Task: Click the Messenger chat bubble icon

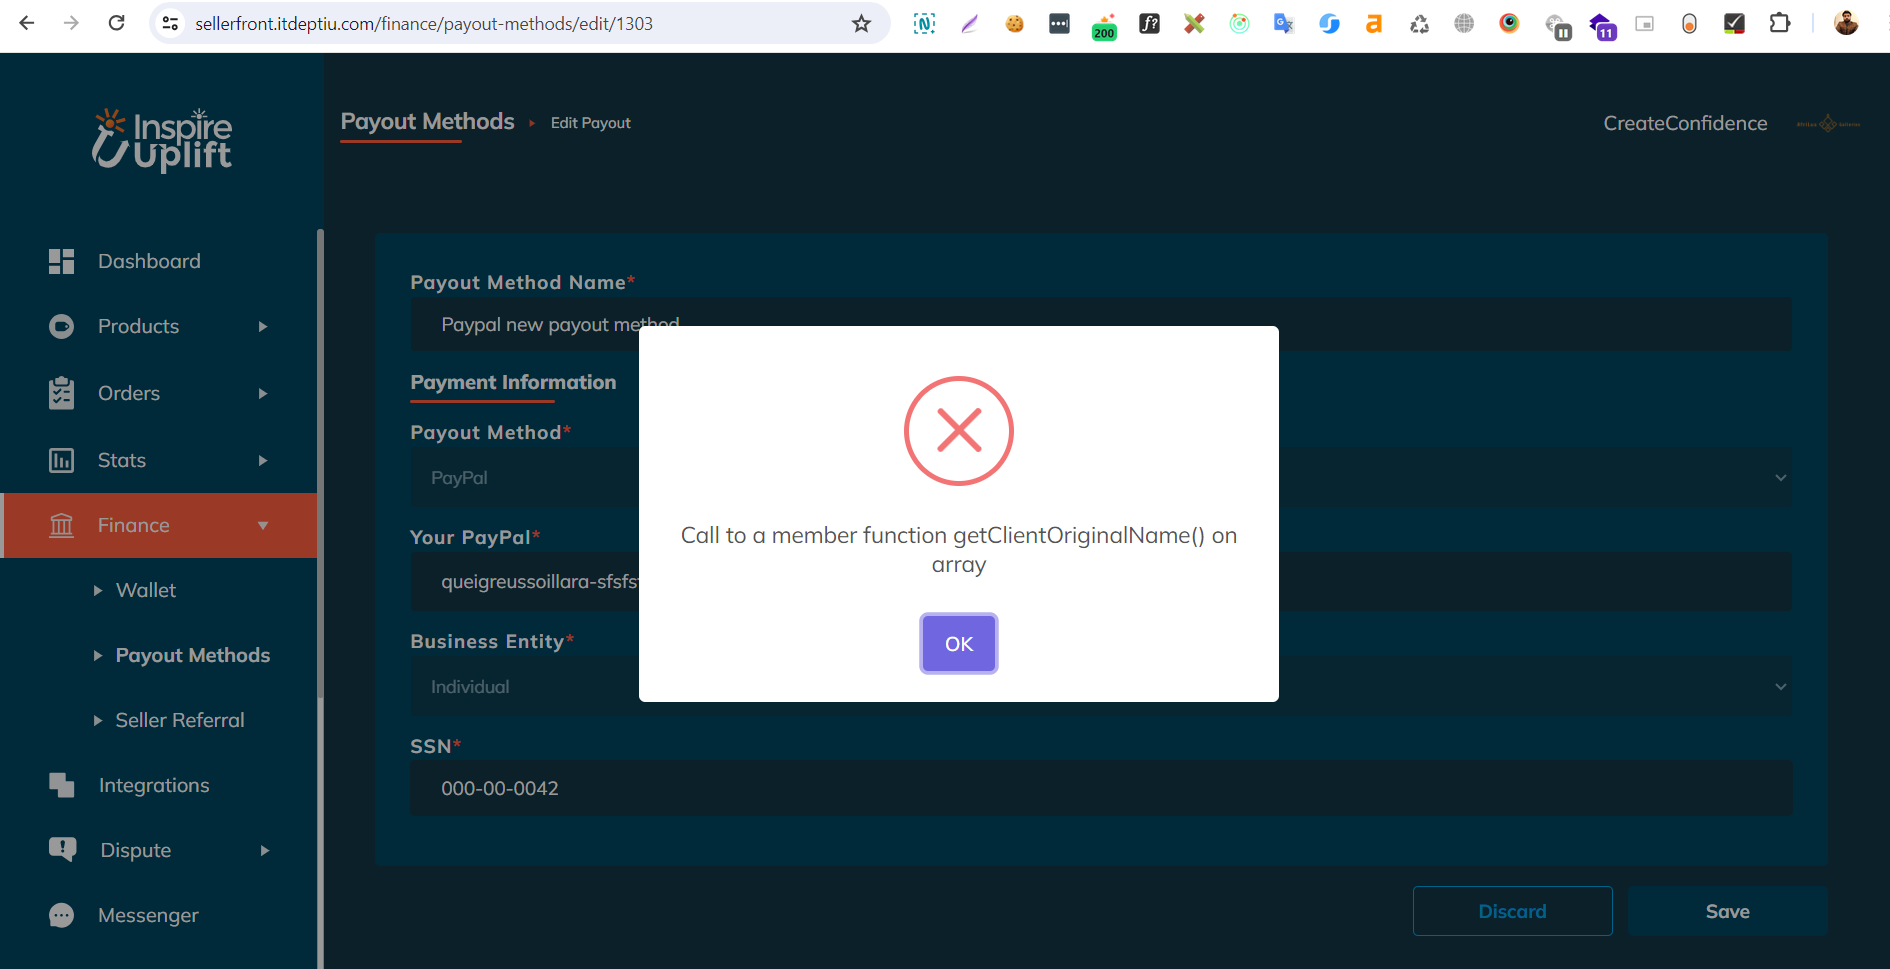Action: click(61, 915)
